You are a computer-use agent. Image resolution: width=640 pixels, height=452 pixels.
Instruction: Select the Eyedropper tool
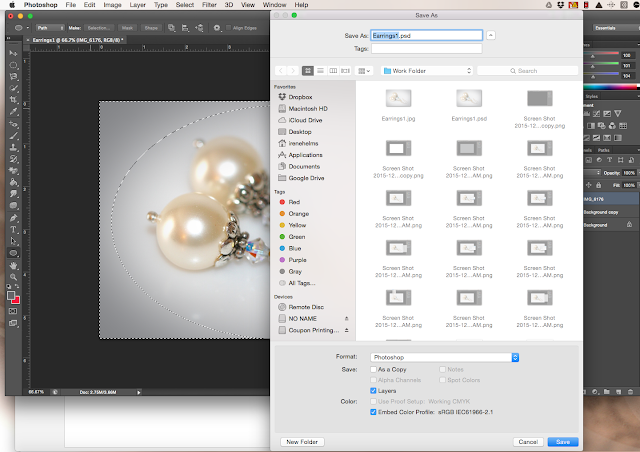point(13,111)
